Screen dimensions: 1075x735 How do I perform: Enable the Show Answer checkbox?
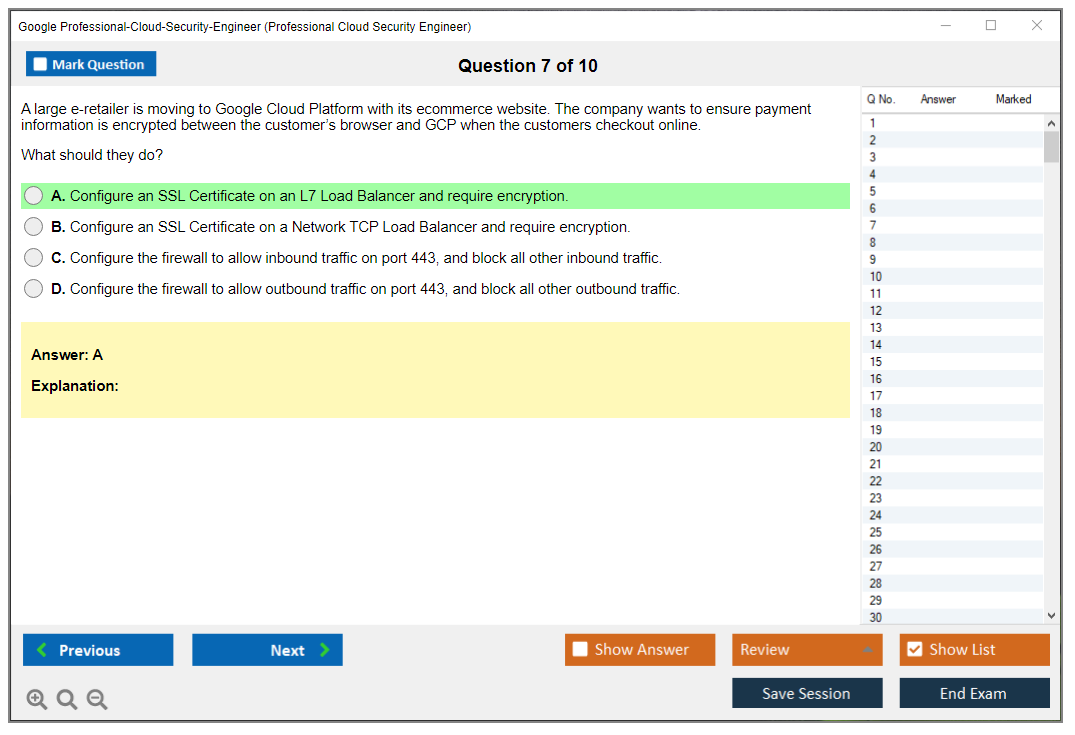click(x=580, y=650)
